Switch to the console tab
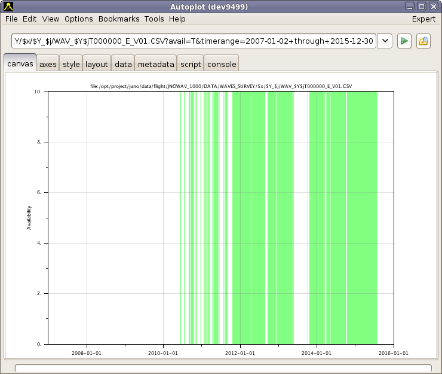The image size is (442, 374). point(222,64)
